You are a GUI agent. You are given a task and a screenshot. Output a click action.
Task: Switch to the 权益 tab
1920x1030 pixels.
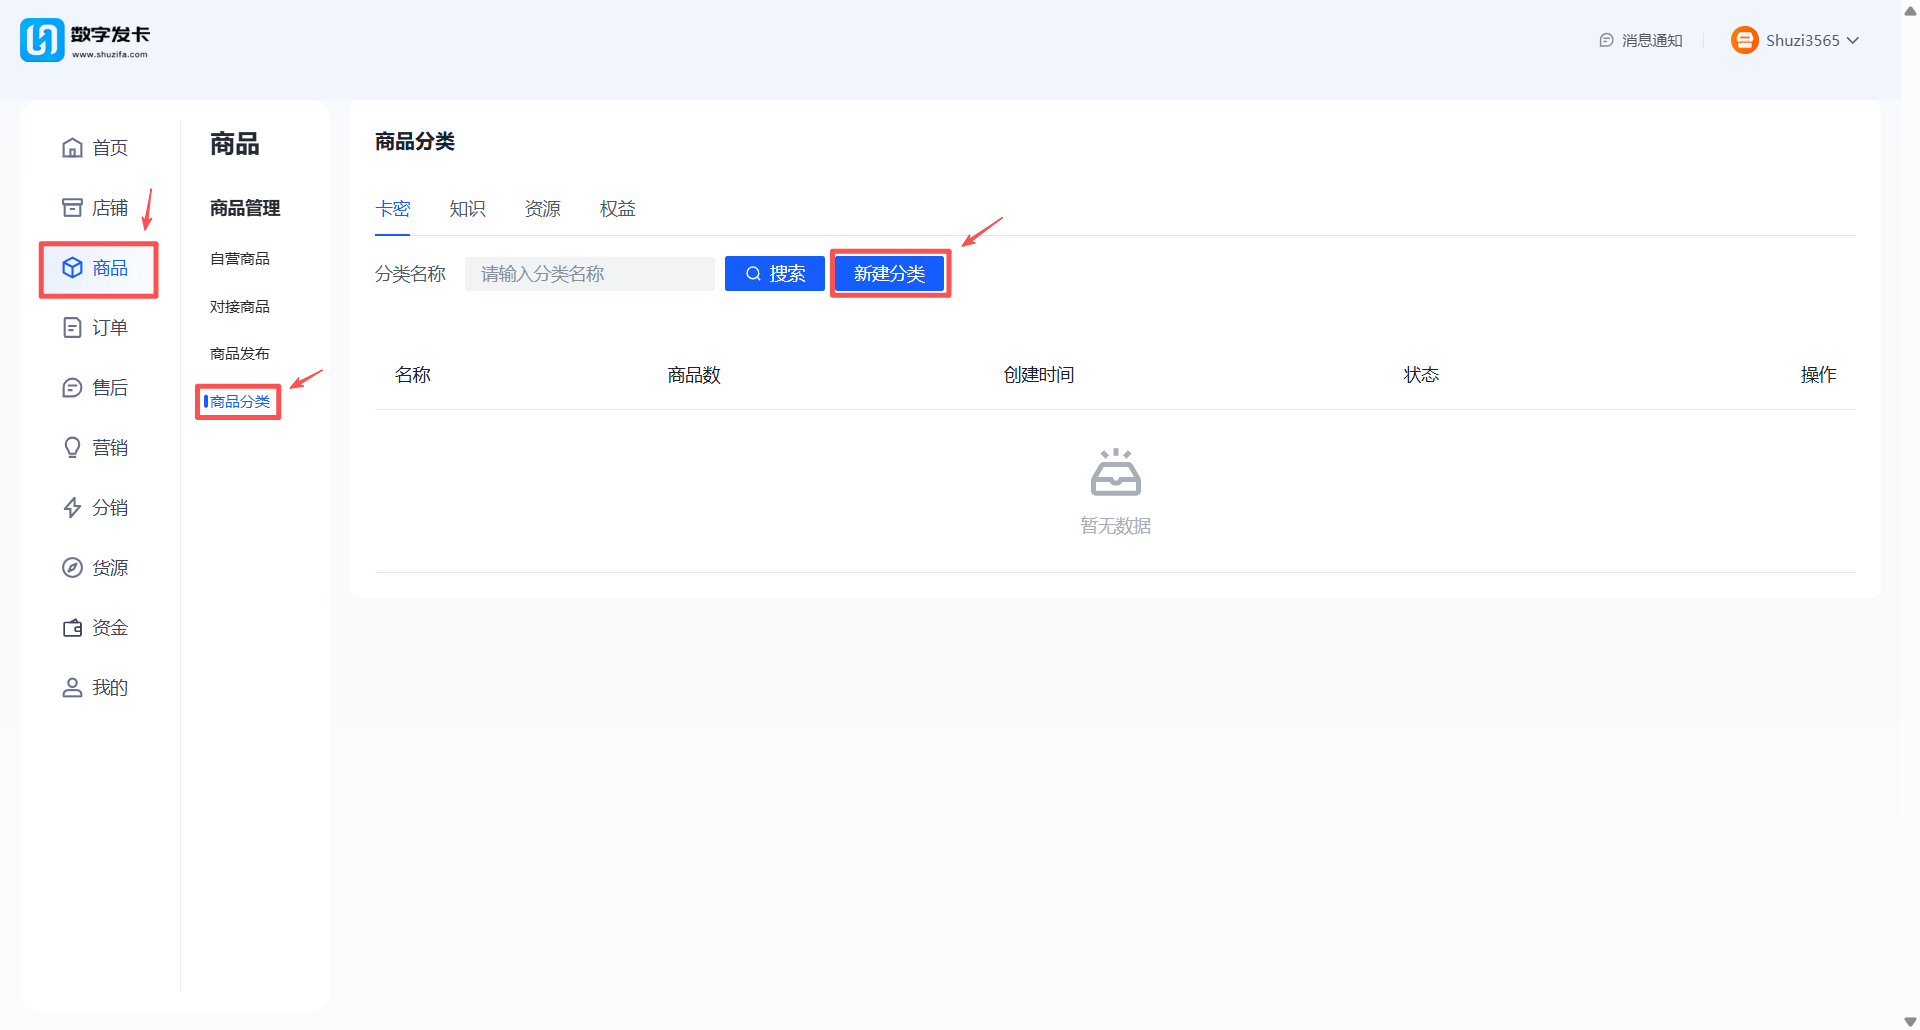pyautogui.click(x=618, y=209)
